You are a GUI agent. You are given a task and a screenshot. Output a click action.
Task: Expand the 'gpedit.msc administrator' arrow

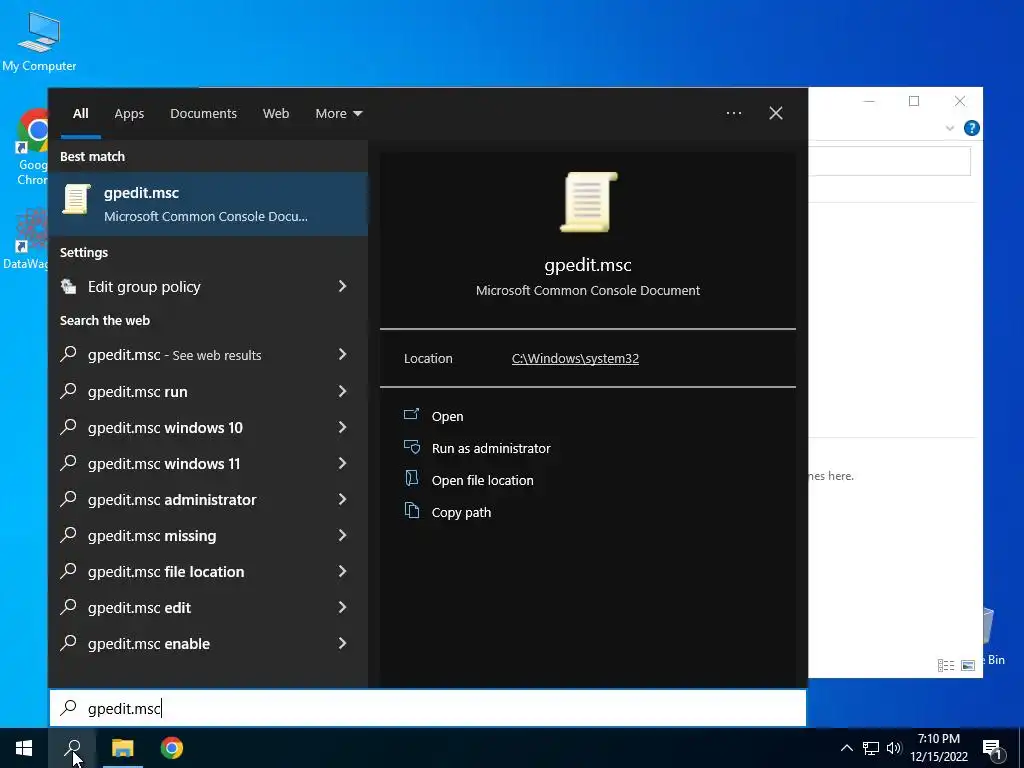click(343, 499)
